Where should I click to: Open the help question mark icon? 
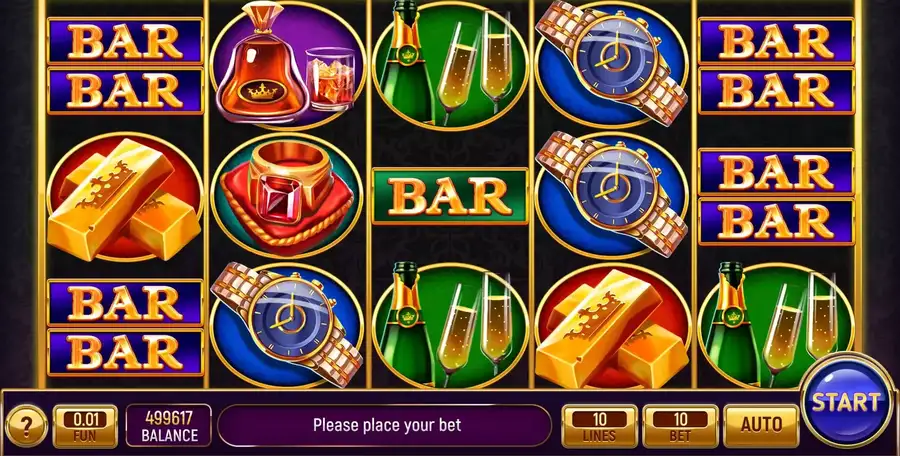(x=26, y=426)
